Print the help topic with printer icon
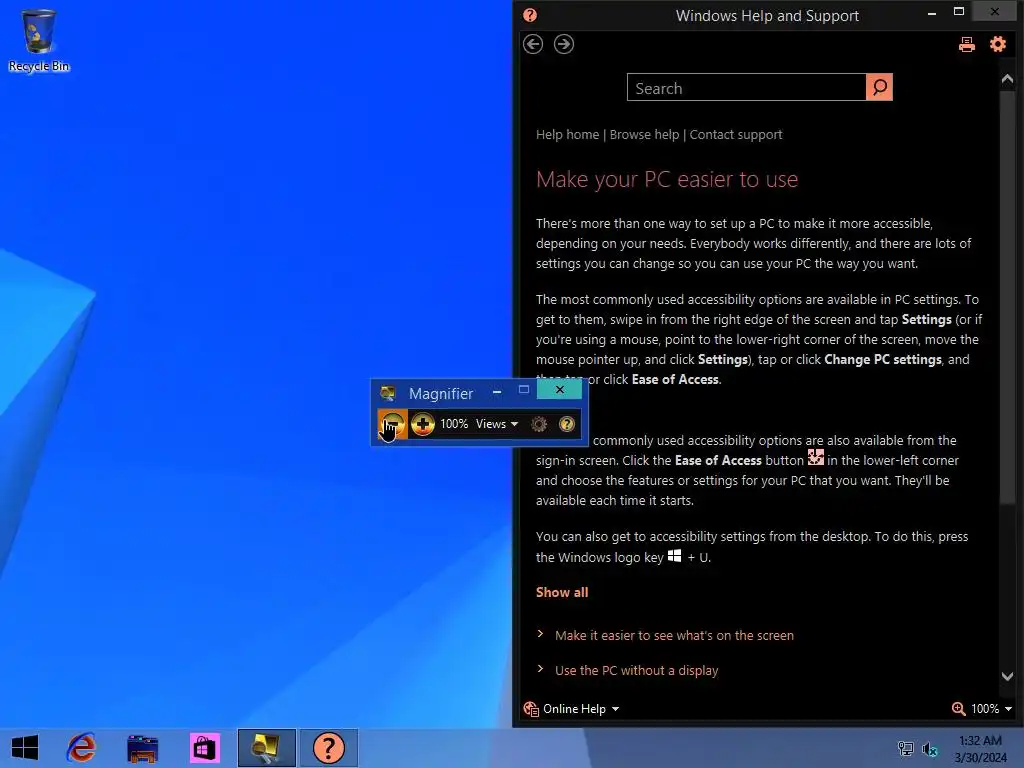The image size is (1024, 768). [967, 44]
